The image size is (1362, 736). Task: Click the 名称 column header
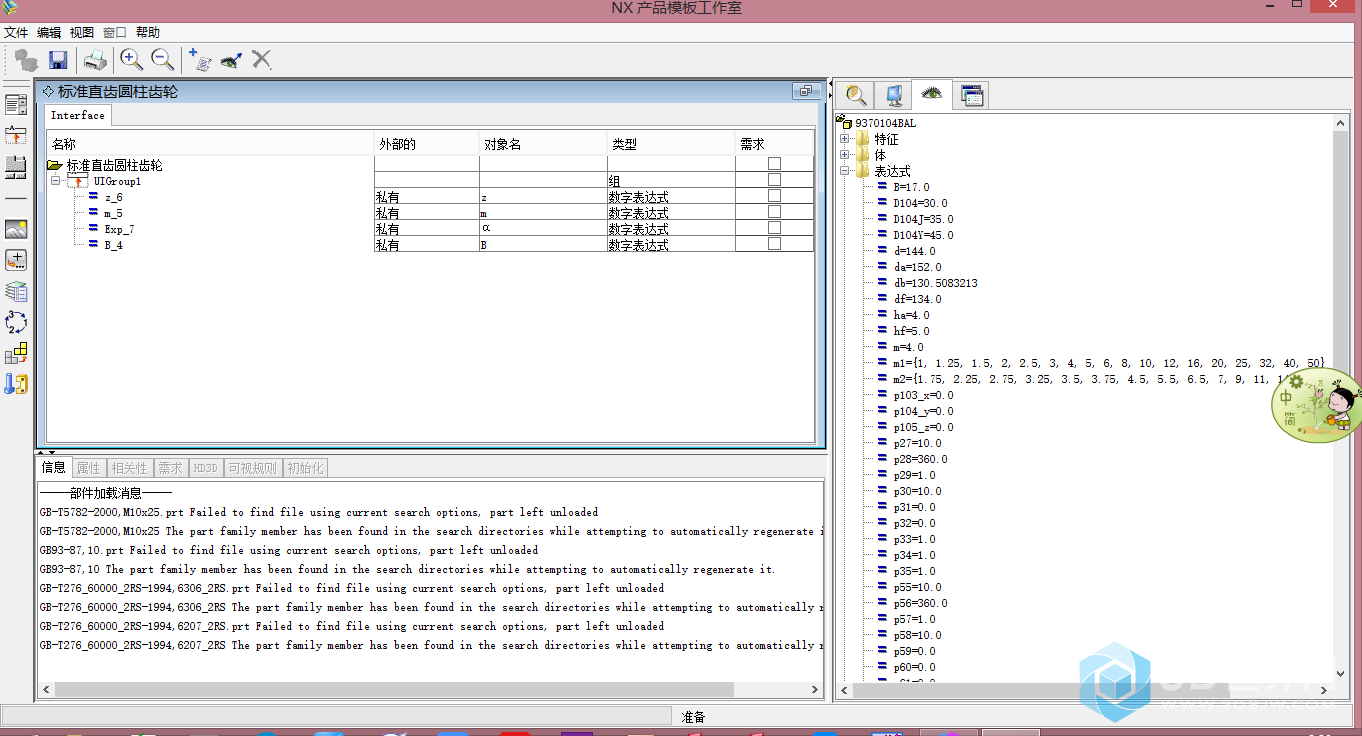[x=210, y=144]
